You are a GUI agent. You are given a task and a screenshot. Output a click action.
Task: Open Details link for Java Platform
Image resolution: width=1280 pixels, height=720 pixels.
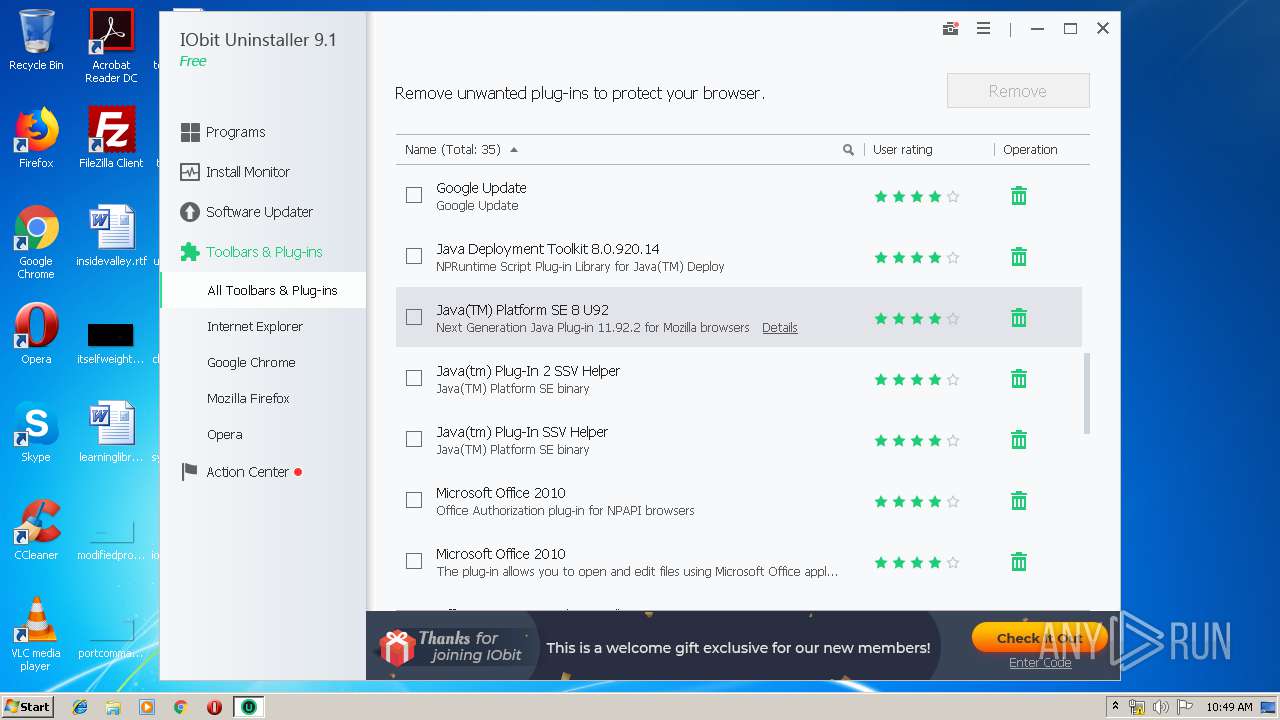[779, 328]
